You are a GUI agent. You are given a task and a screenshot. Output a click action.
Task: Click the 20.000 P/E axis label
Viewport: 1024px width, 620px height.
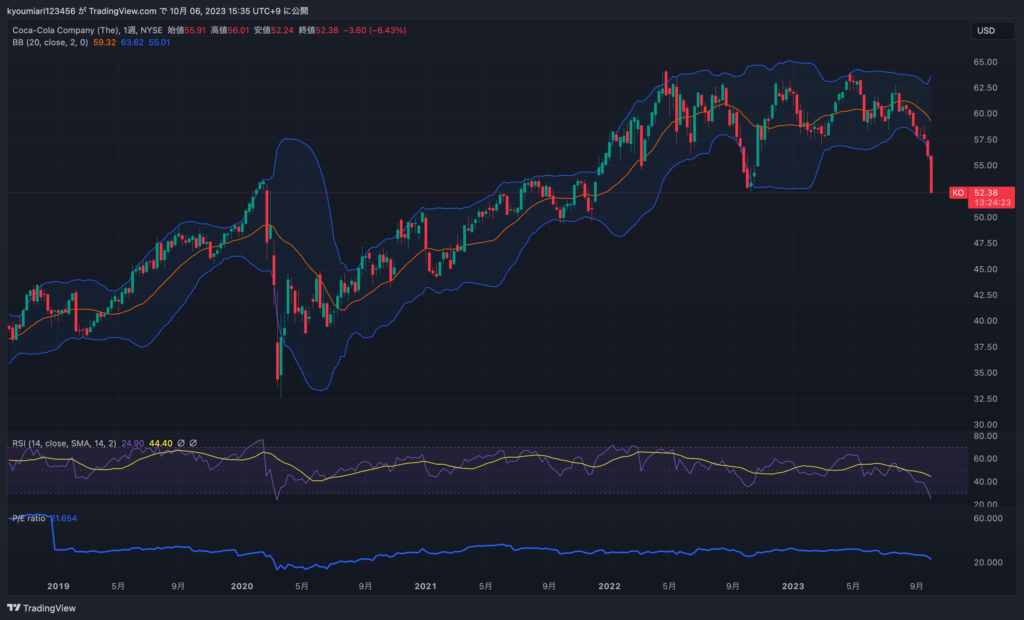[x=988, y=562]
